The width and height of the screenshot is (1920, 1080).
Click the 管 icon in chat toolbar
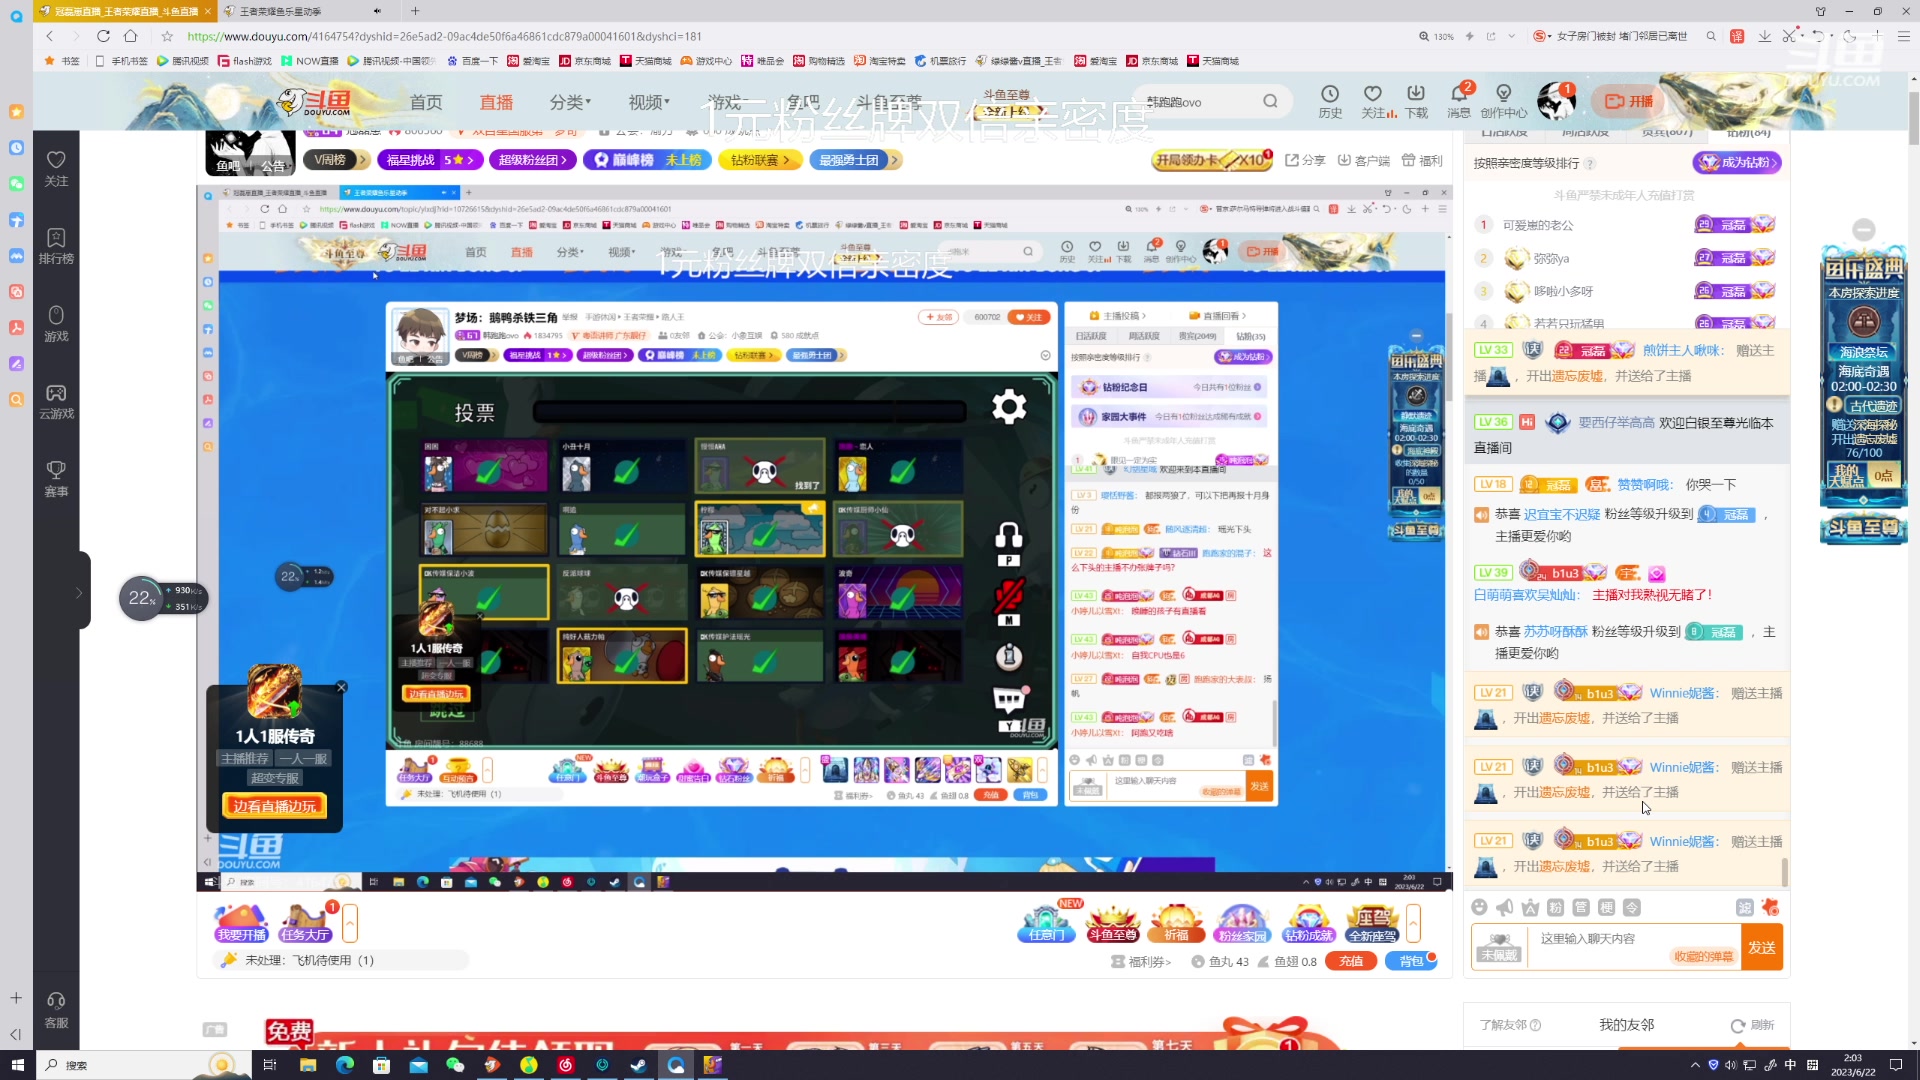tap(1581, 907)
